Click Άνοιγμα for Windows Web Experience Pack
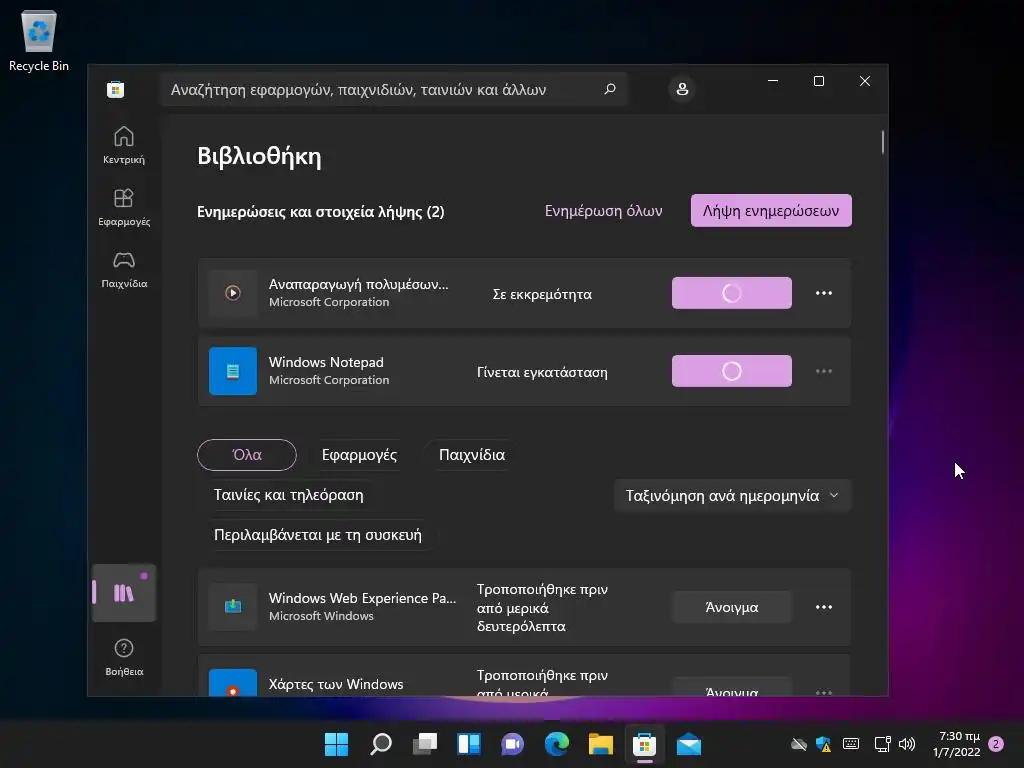Screen dimensions: 1024x768 (x=731, y=607)
